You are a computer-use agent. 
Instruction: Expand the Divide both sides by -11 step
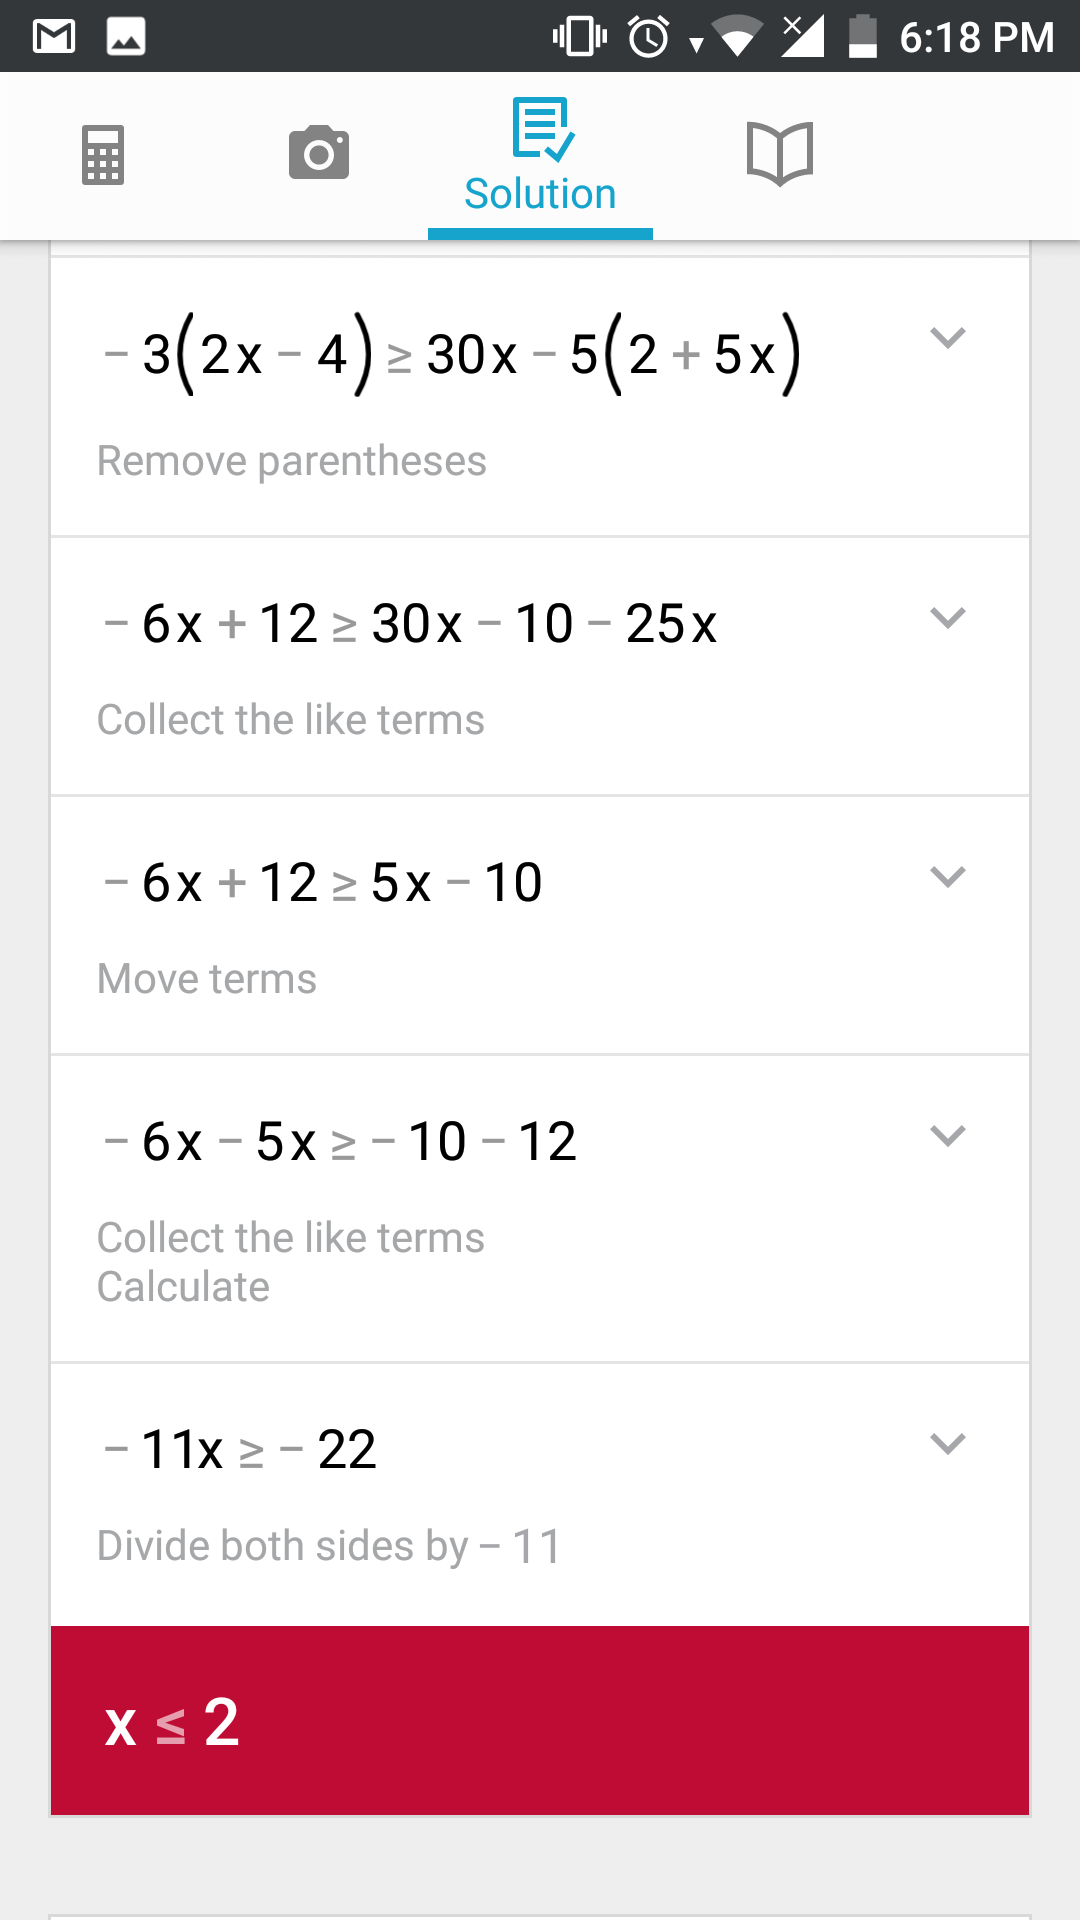(947, 1444)
